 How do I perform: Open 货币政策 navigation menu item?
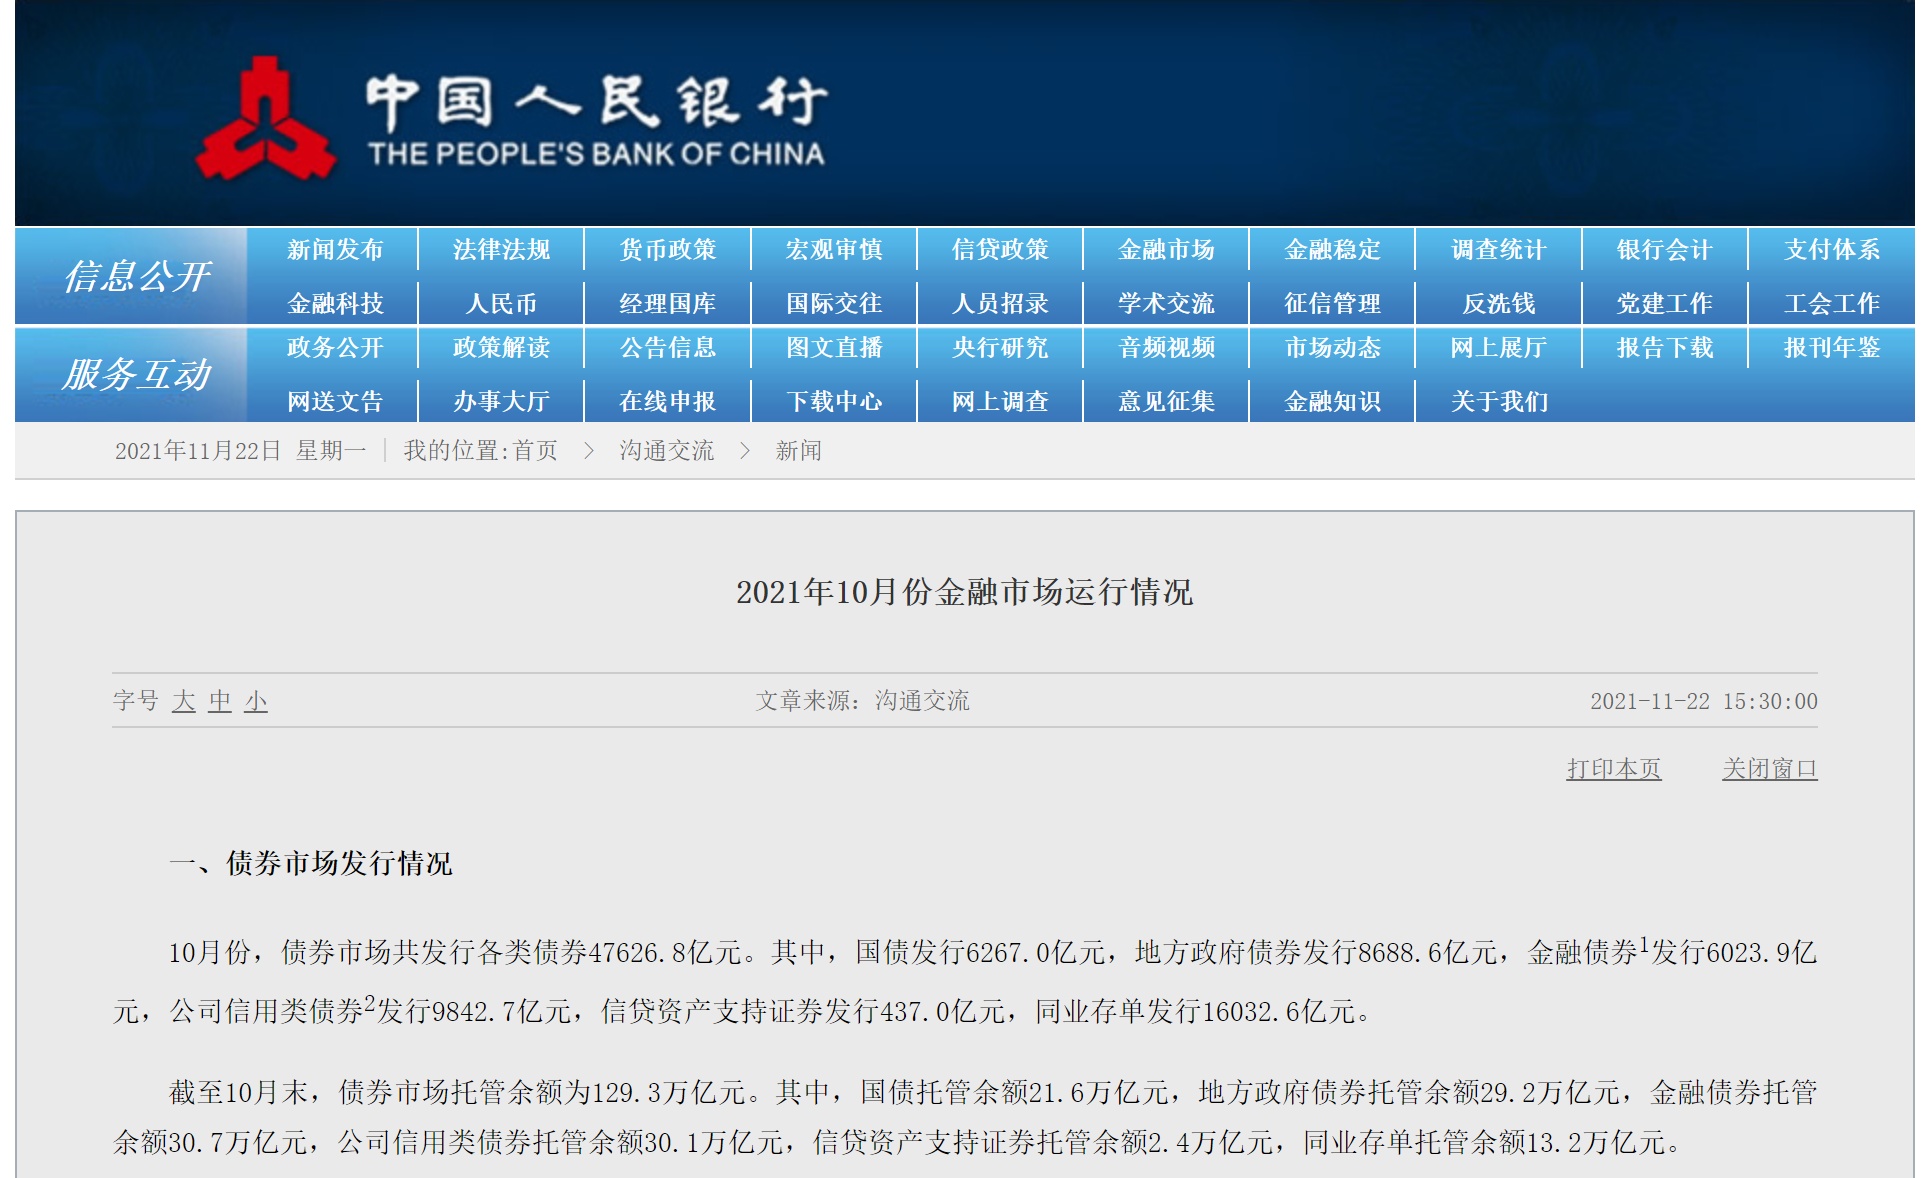[x=668, y=250]
